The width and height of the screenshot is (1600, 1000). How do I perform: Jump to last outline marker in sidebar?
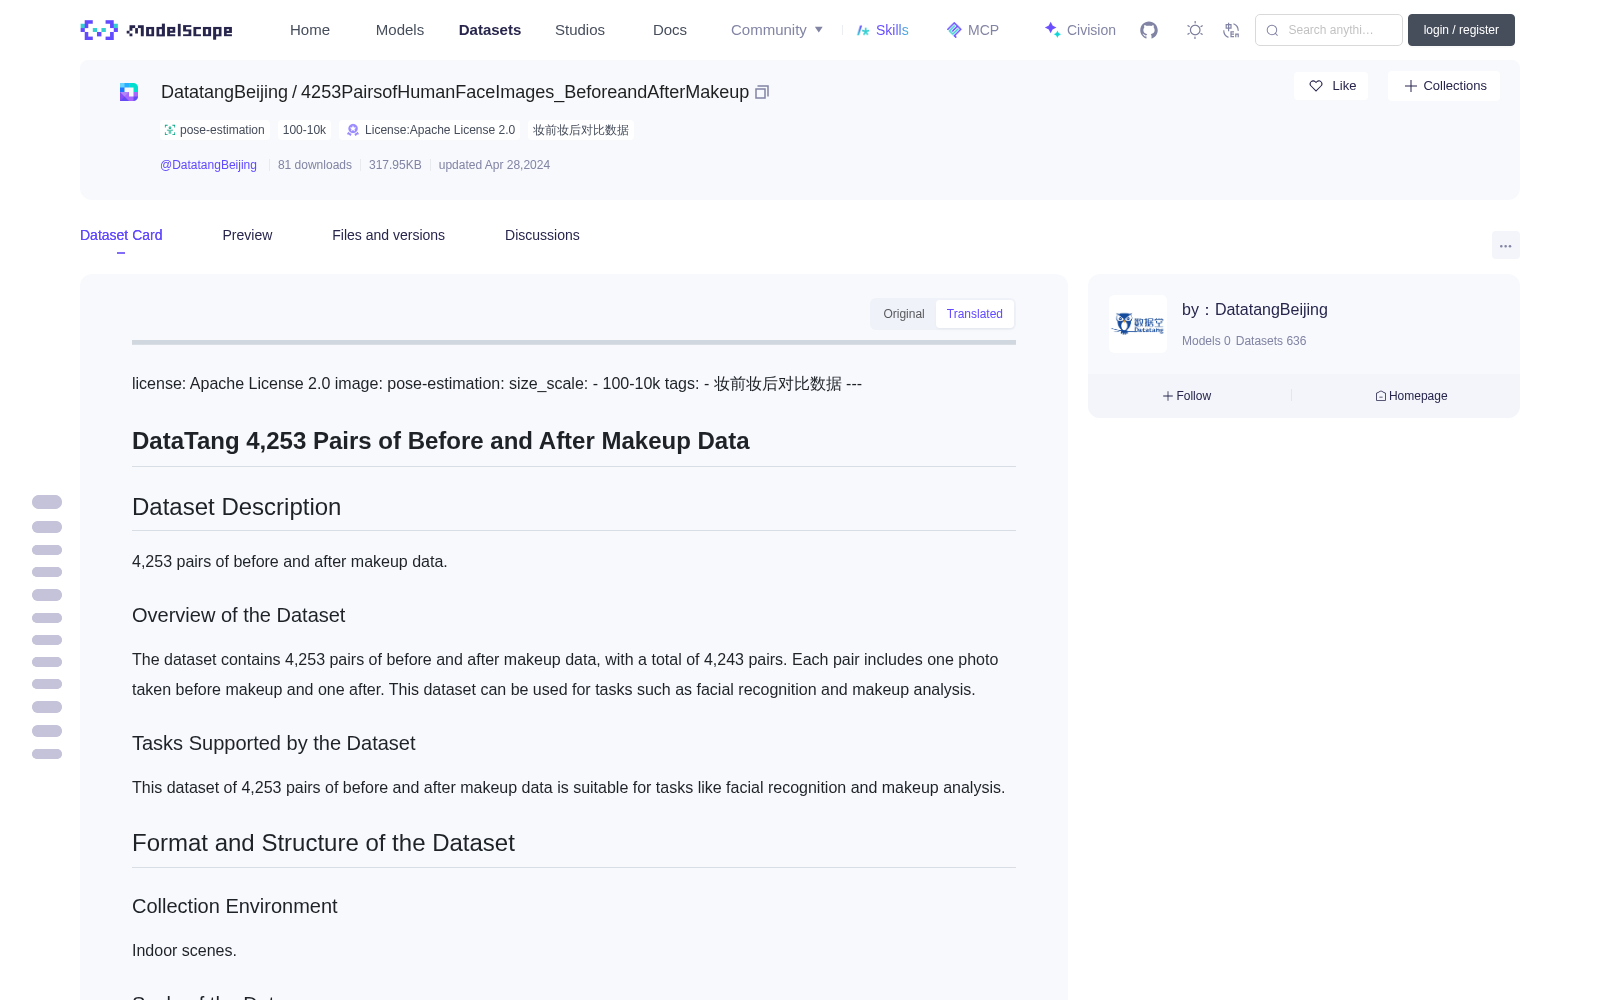pos(47,754)
